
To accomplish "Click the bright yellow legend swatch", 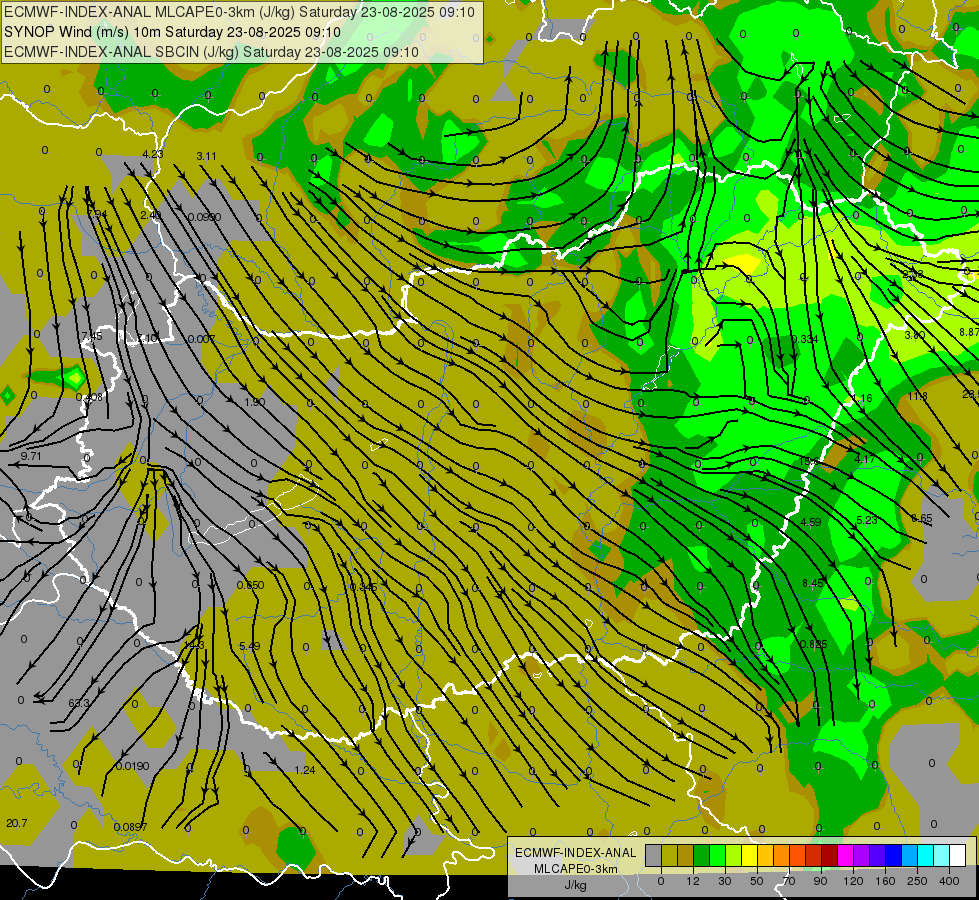I will pyautogui.click(x=750, y=855).
